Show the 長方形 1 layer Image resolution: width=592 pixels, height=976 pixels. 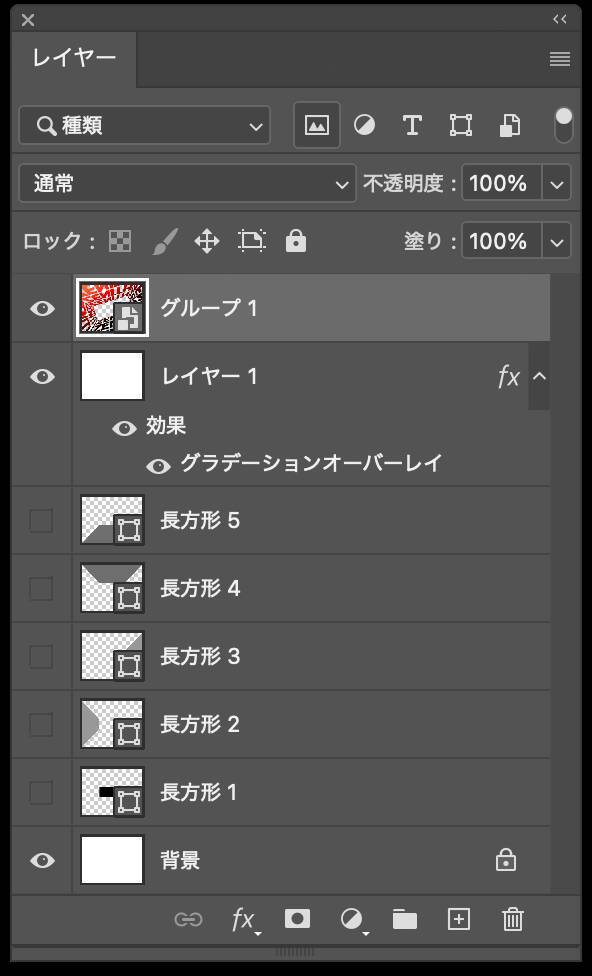click(x=41, y=792)
